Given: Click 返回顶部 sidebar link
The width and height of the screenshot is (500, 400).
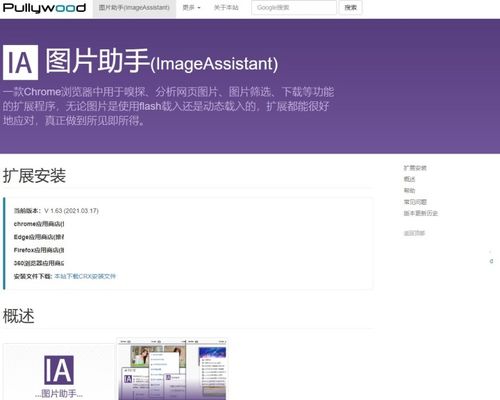Looking at the screenshot, I should point(414,233).
